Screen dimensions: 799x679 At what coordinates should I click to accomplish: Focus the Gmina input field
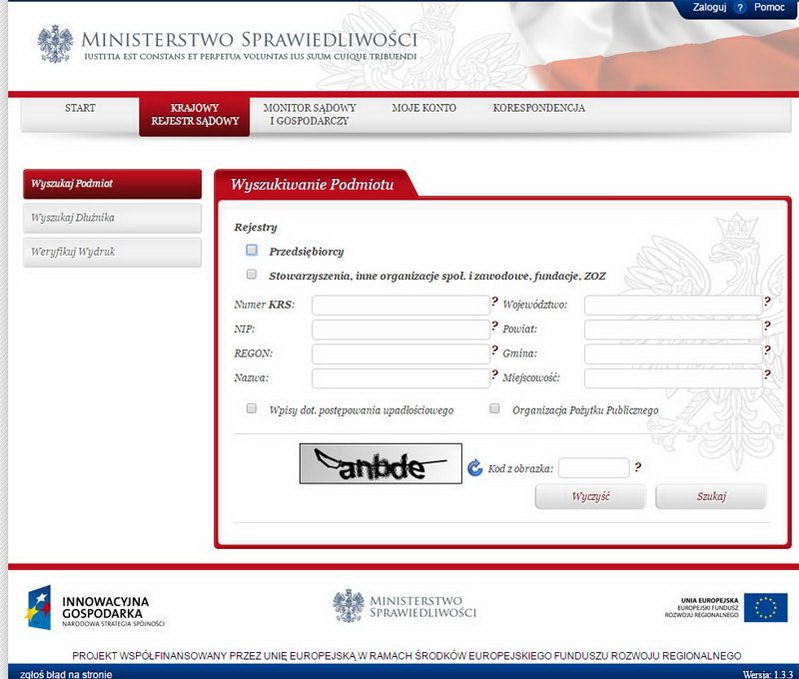click(673, 354)
